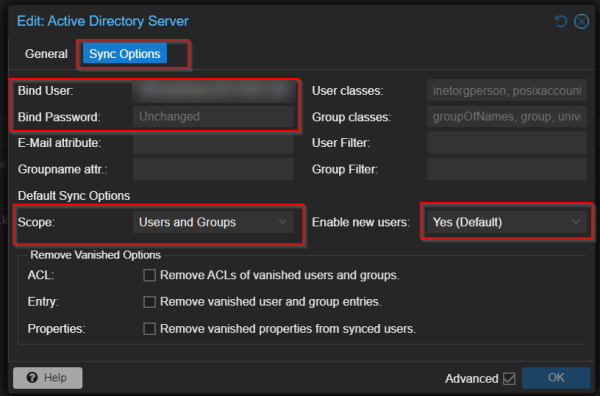Edit the User classes field
The height and width of the screenshot is (396, 600).
tap(507, 91)
